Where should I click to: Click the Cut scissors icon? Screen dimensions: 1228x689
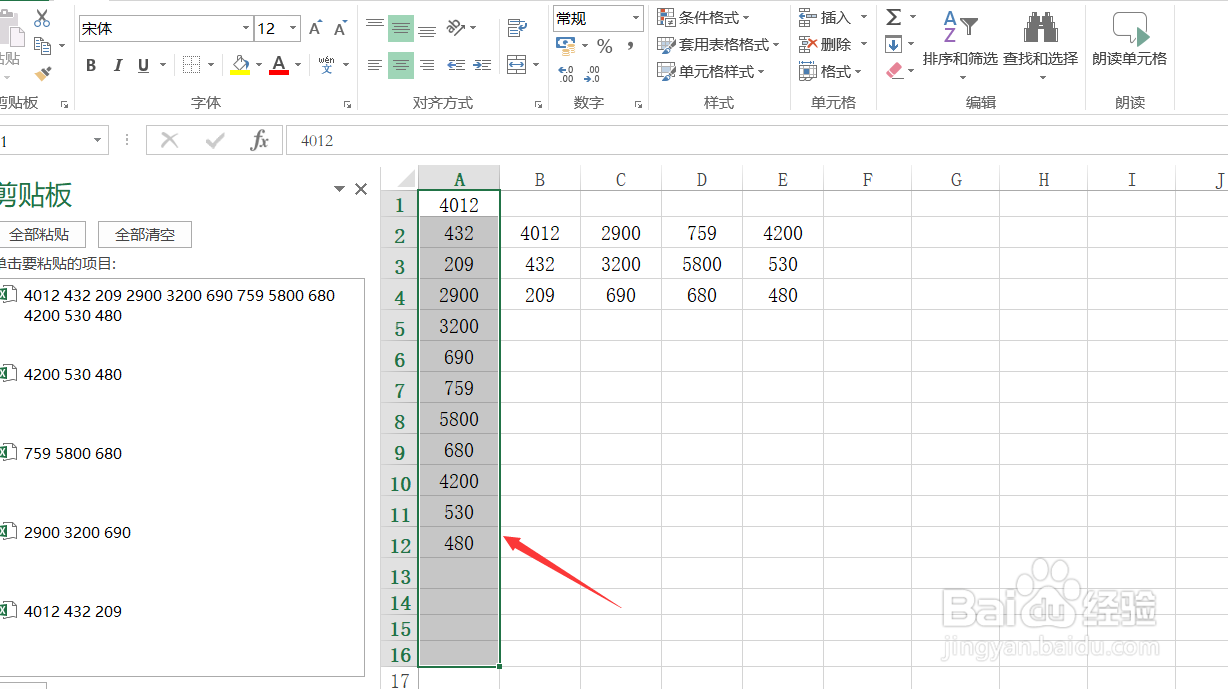click(x=42, y=18)
